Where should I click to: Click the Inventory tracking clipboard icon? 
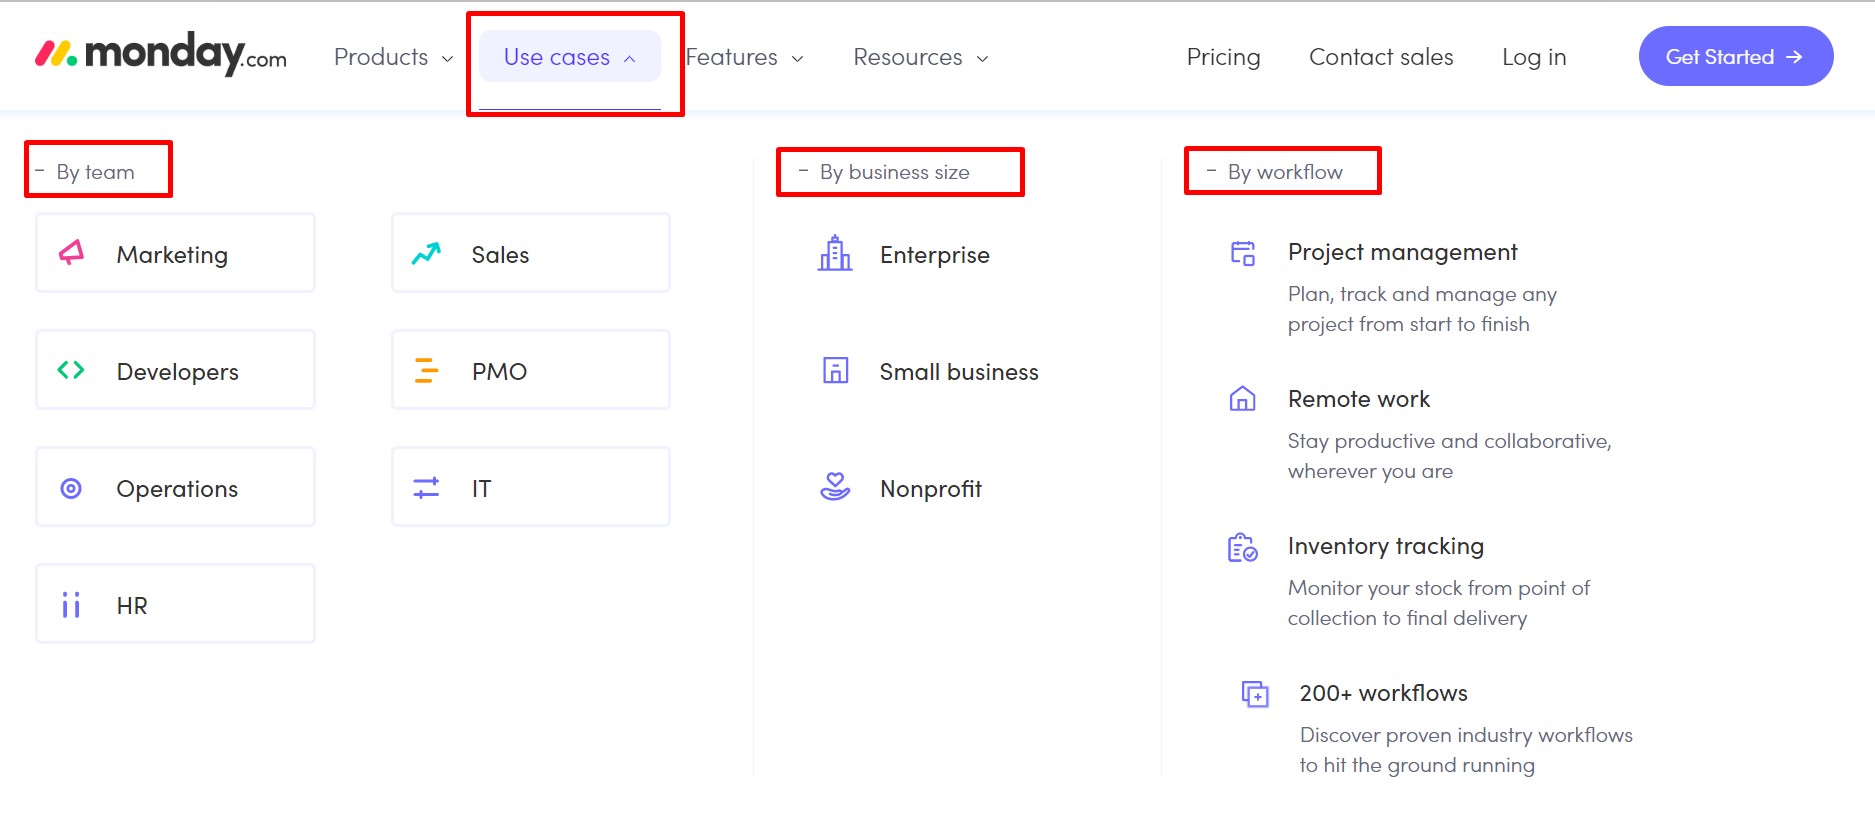[x=1242, y=547]
